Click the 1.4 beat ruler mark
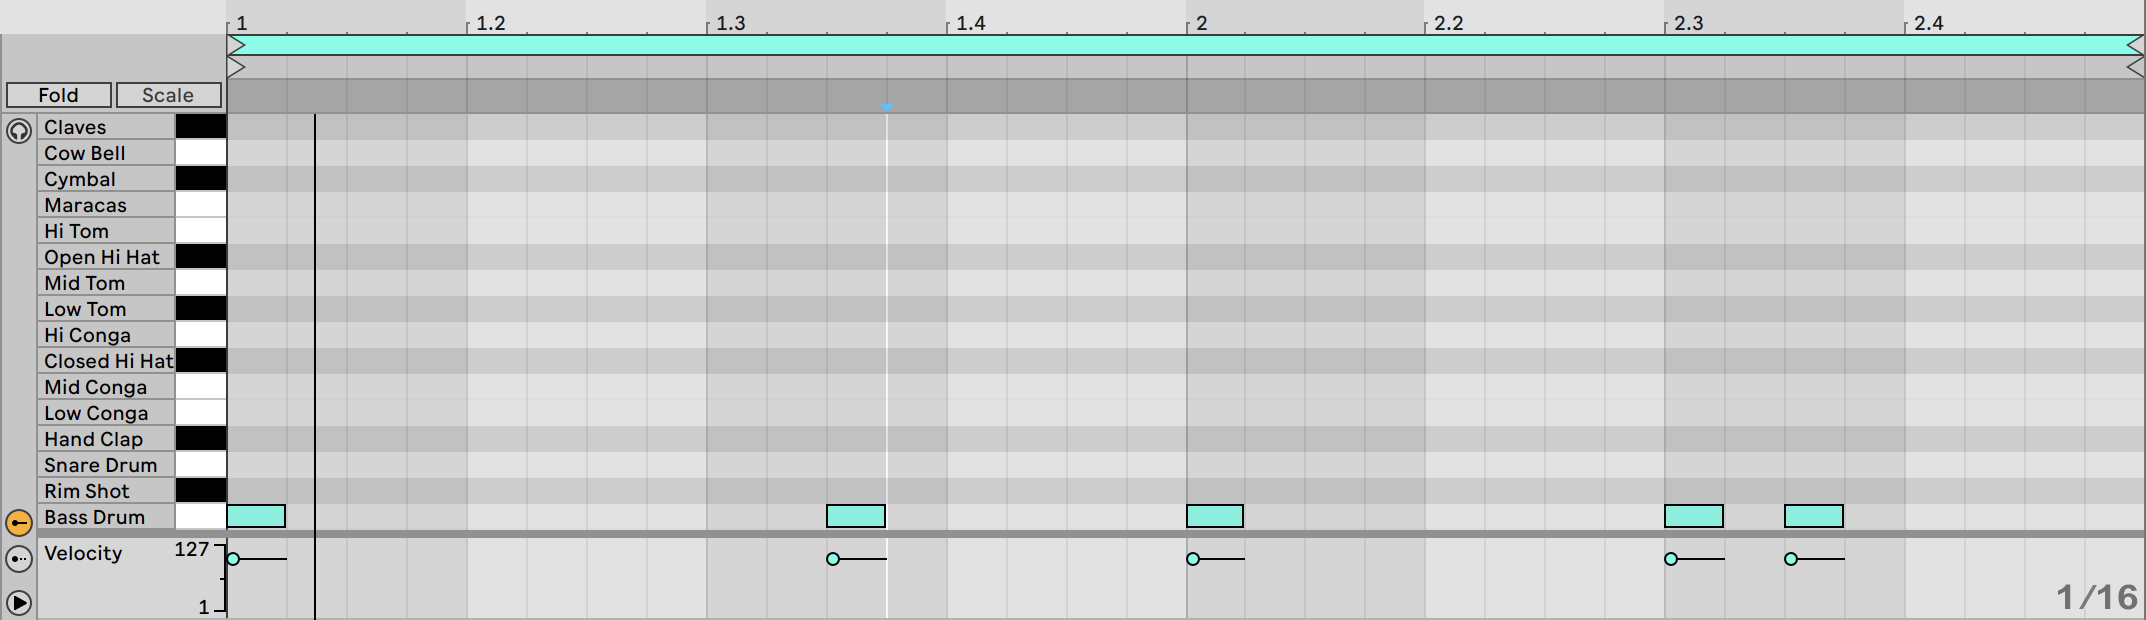The width and height of the screenshot is (2146, 620). [970, 23]
